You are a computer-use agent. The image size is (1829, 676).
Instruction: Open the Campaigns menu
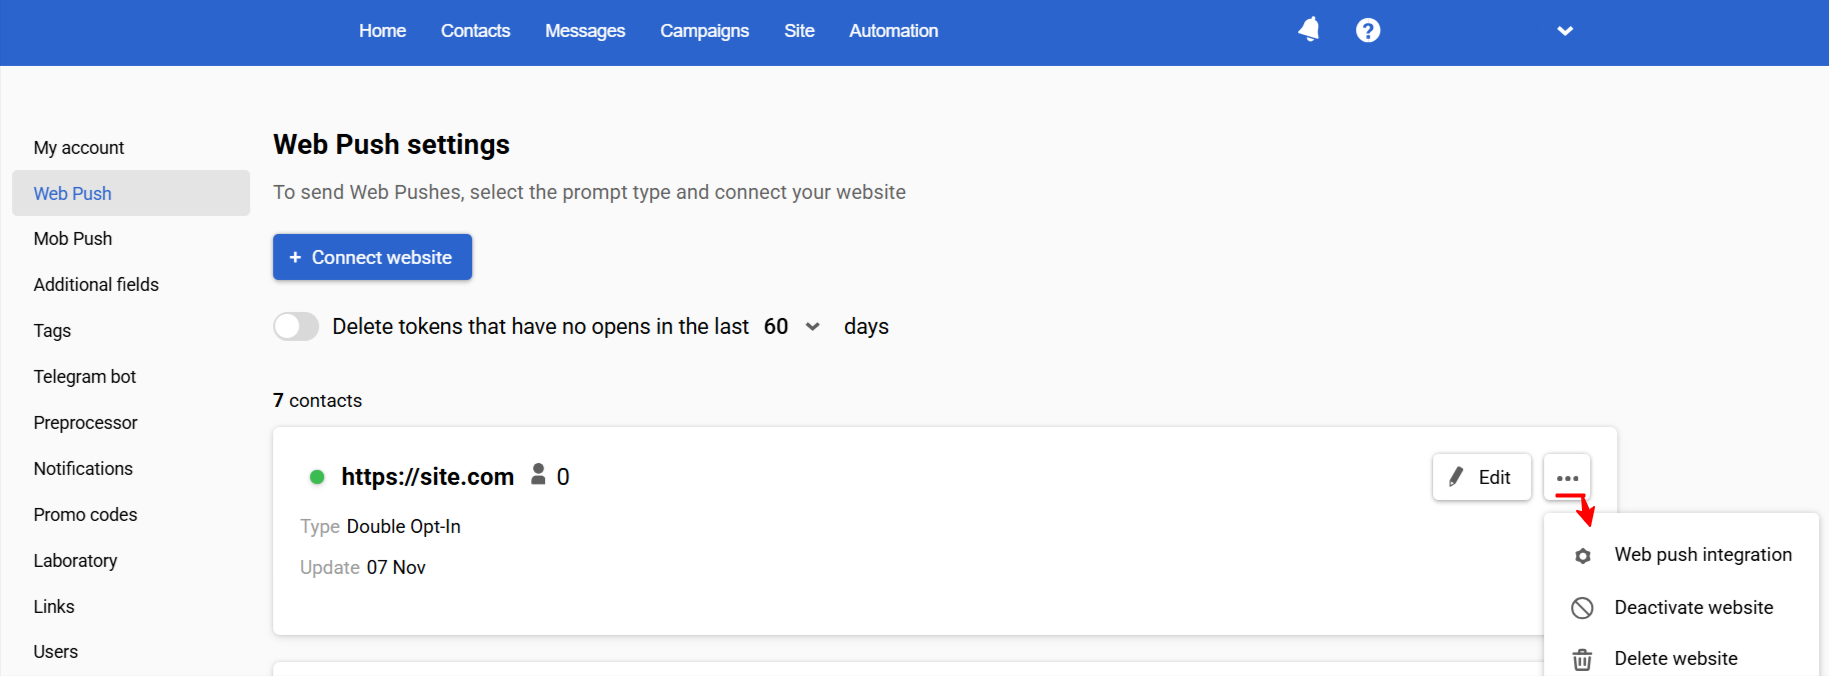click(x=704, y=31)
